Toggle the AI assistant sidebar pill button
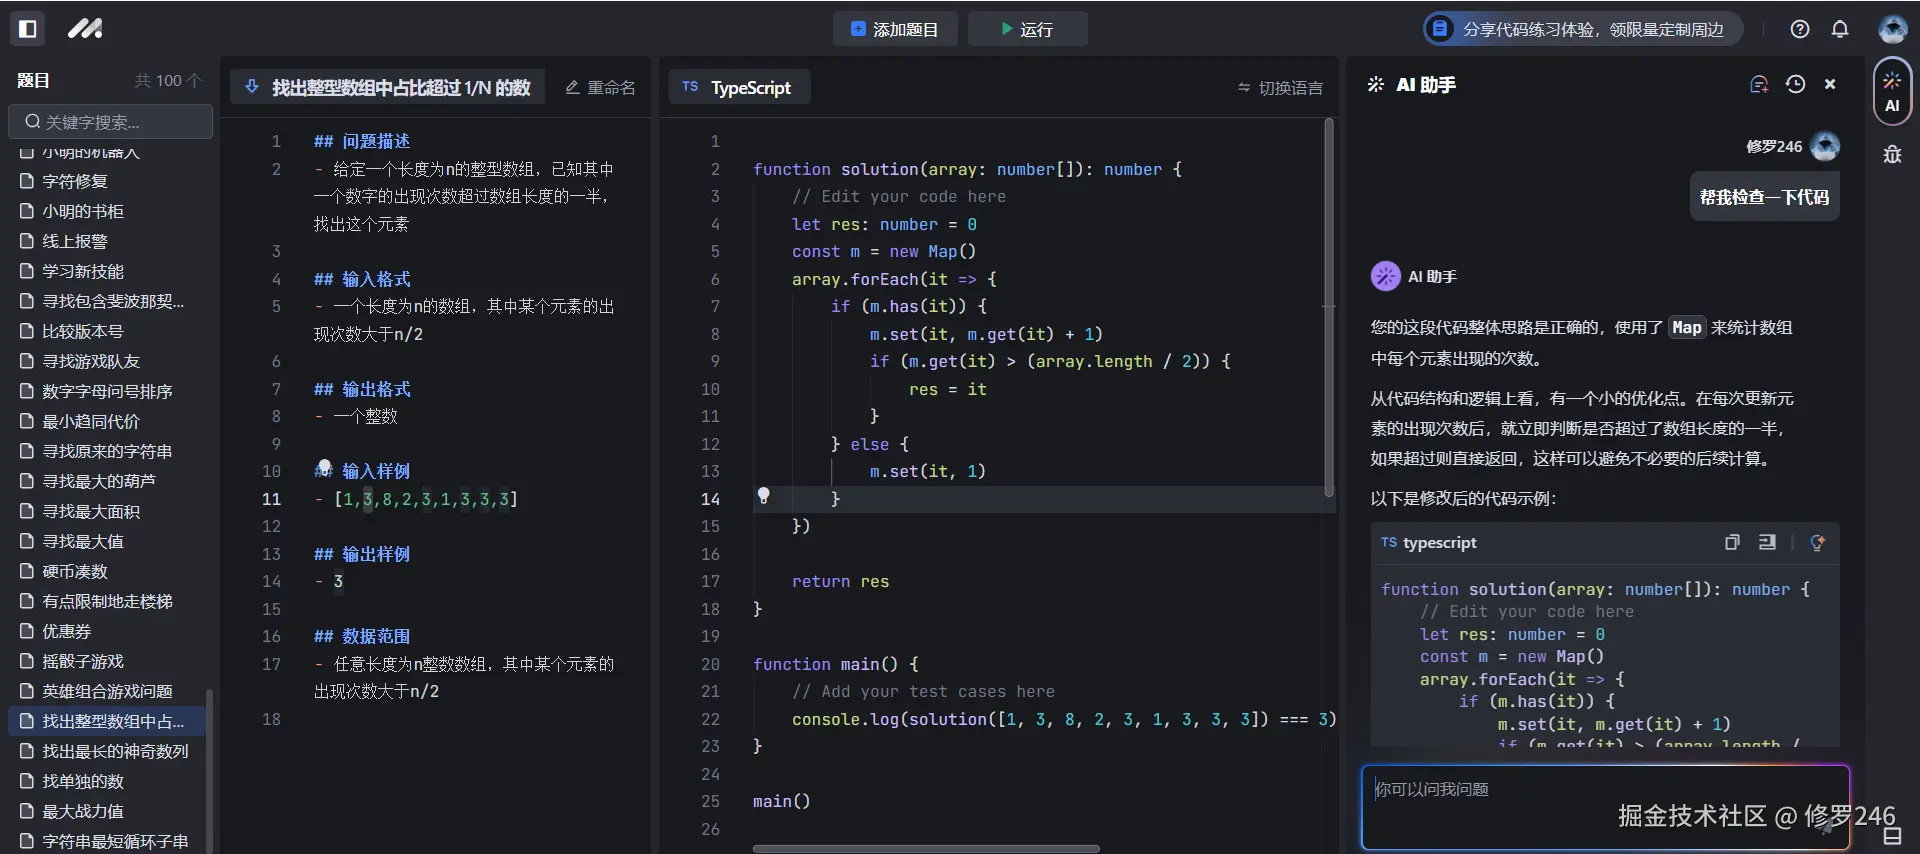The height and width of the screenshot is (854, 1920). (x=1892, y=92)
